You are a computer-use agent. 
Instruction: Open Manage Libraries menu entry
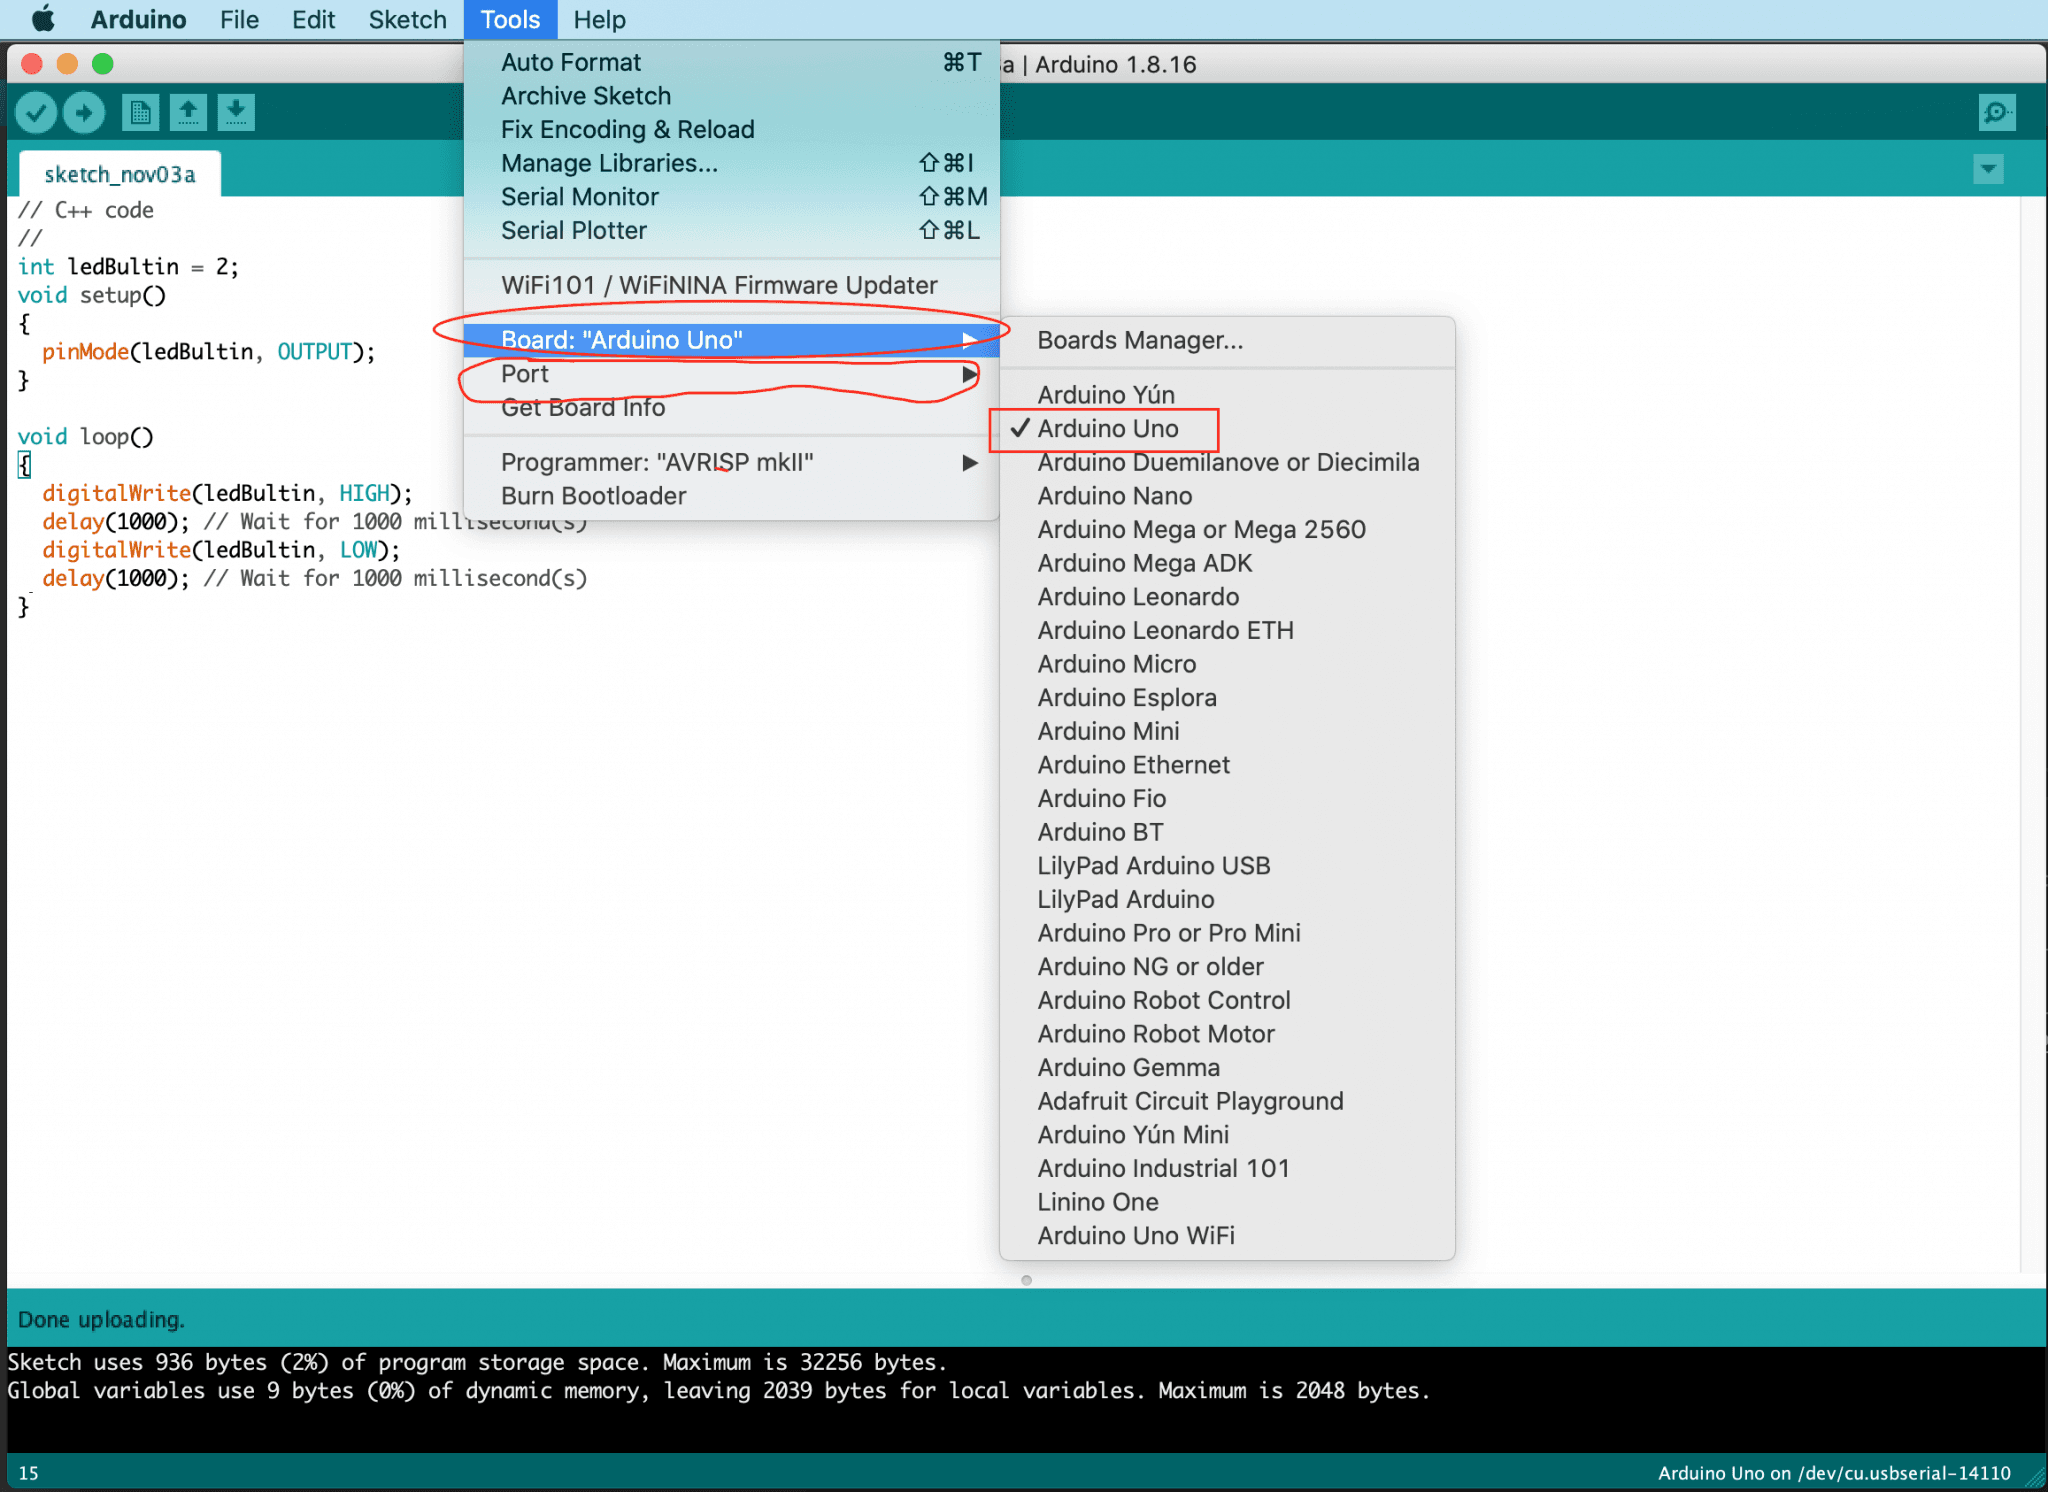pos(732,164)
